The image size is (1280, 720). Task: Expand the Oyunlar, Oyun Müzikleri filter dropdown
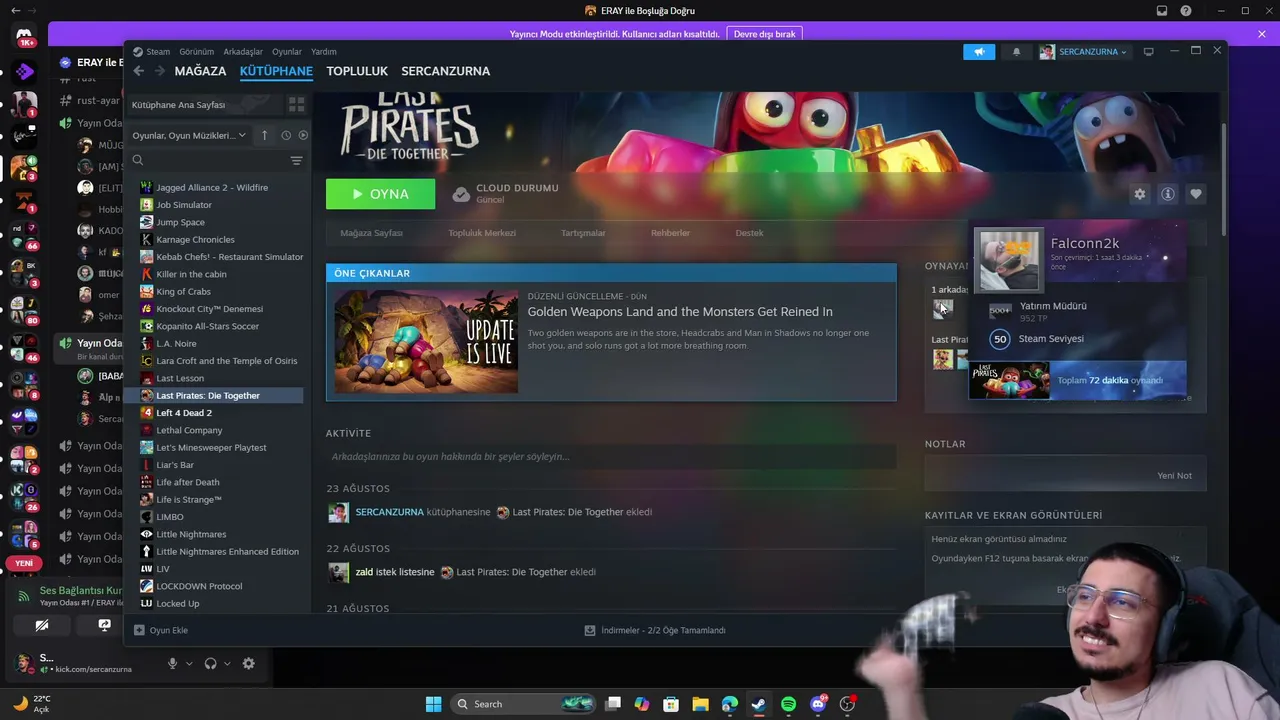coord(189,136)
